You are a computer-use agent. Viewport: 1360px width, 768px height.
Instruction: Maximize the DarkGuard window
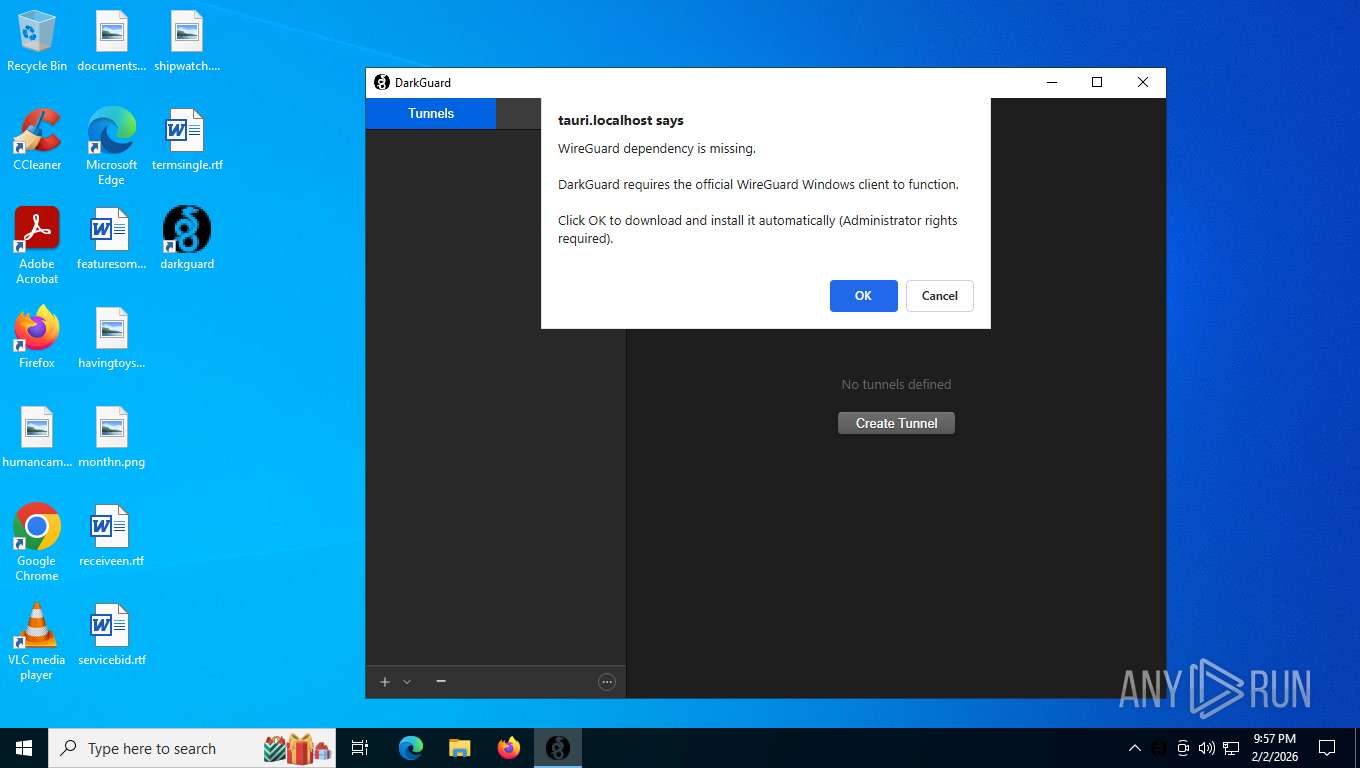(1097, 82)
